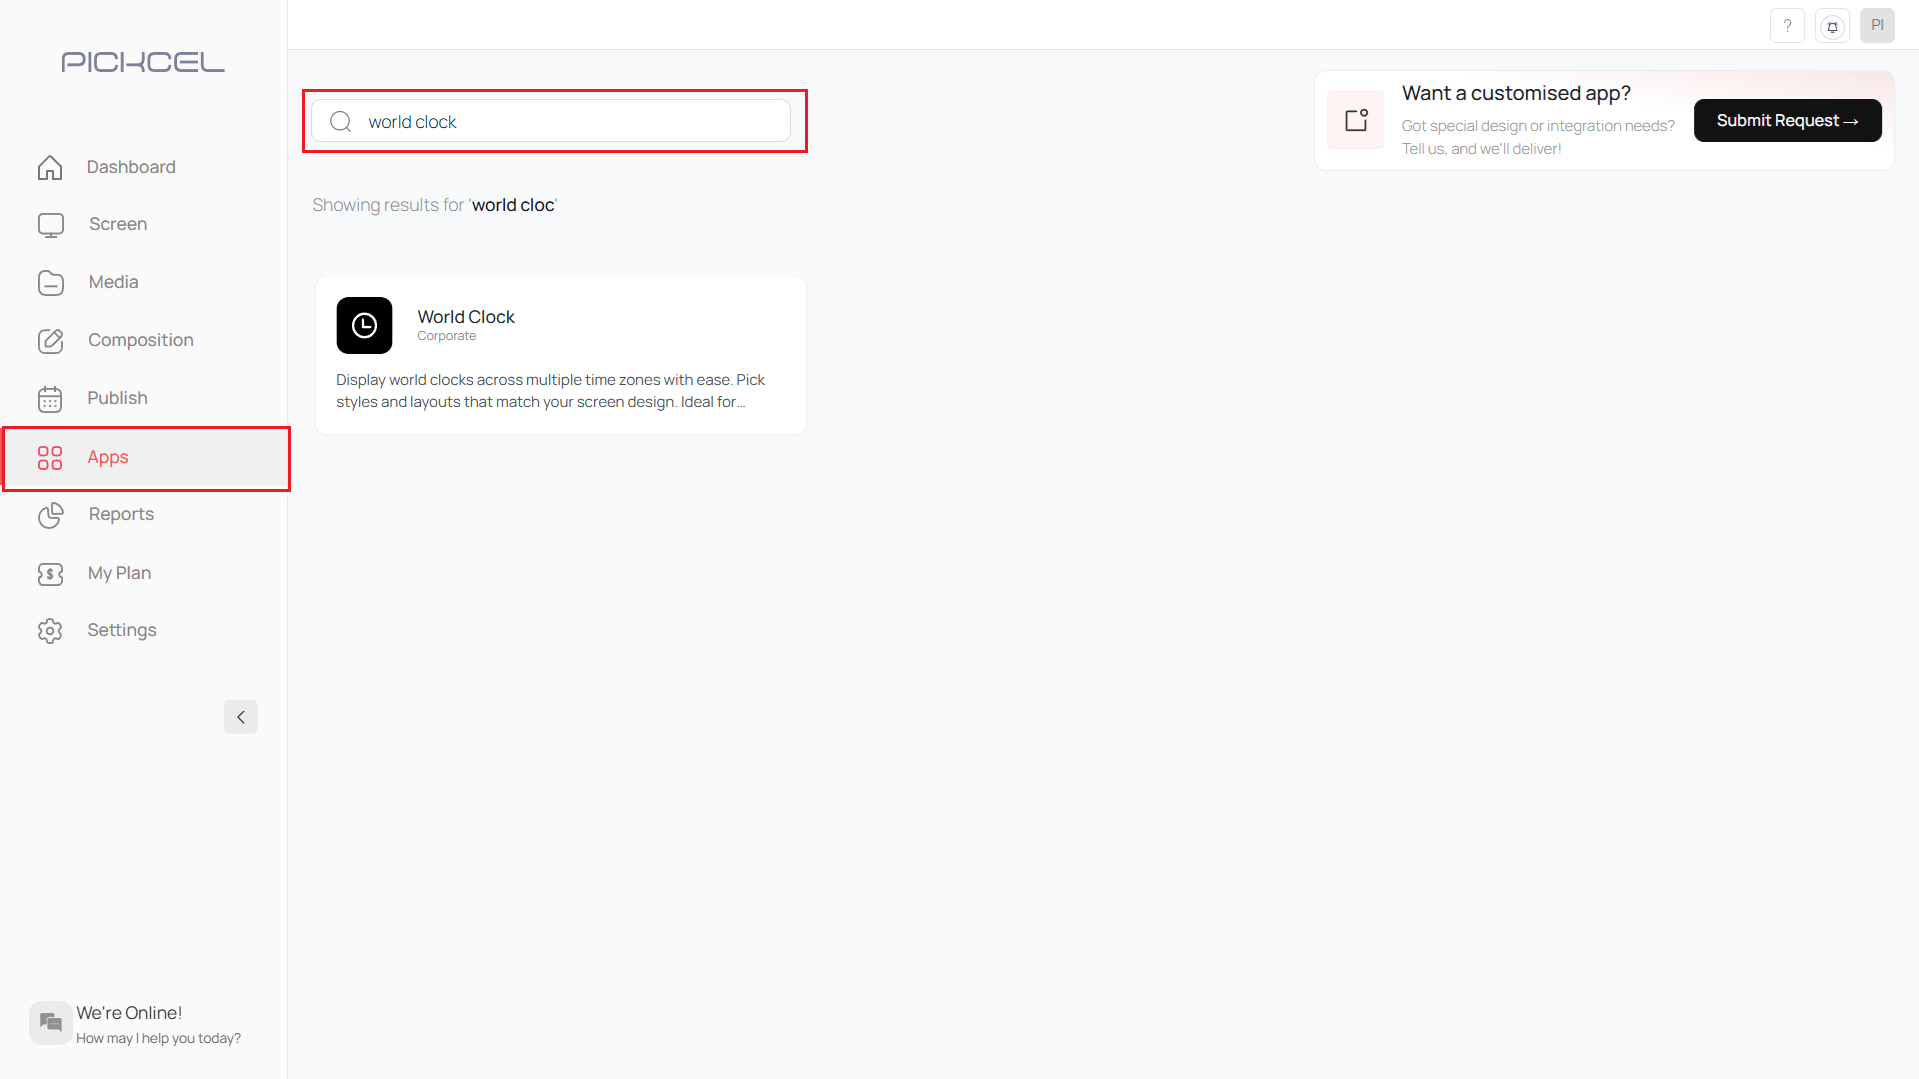Click the Settings gear icon

50,631
